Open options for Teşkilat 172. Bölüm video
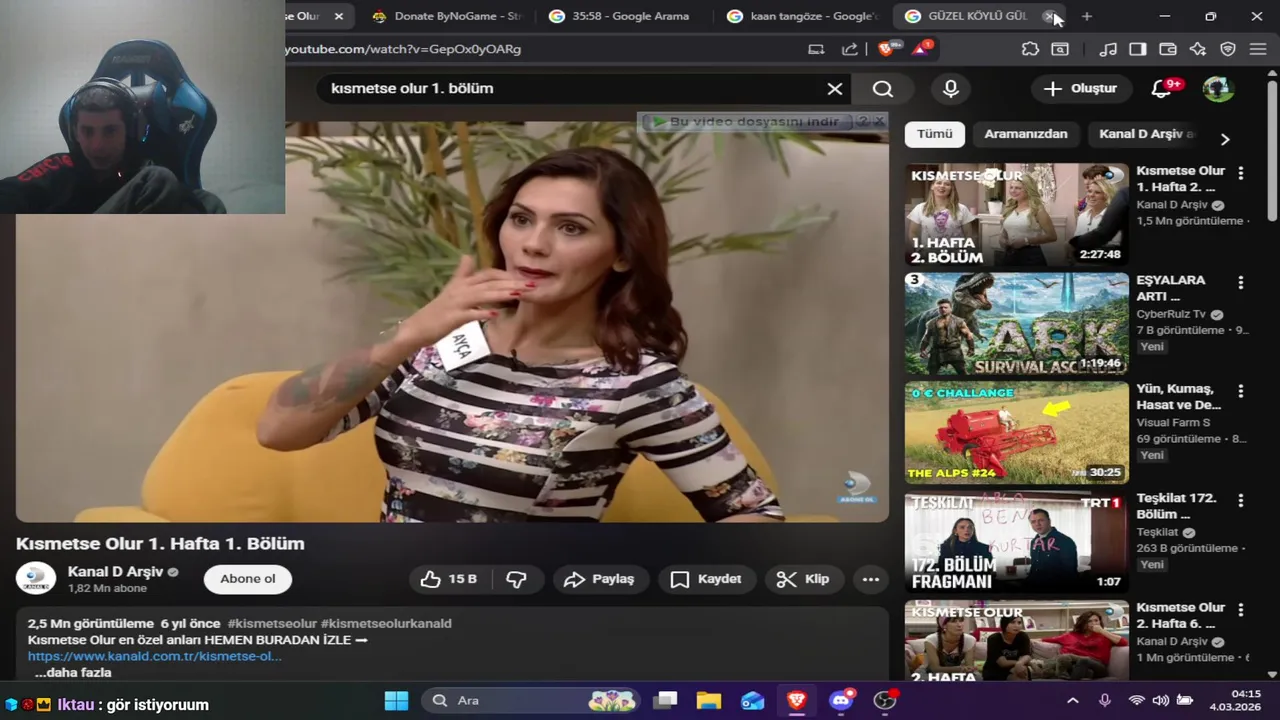The width and height of the screenshot is (1280, 720). [x=1241, y=500]
